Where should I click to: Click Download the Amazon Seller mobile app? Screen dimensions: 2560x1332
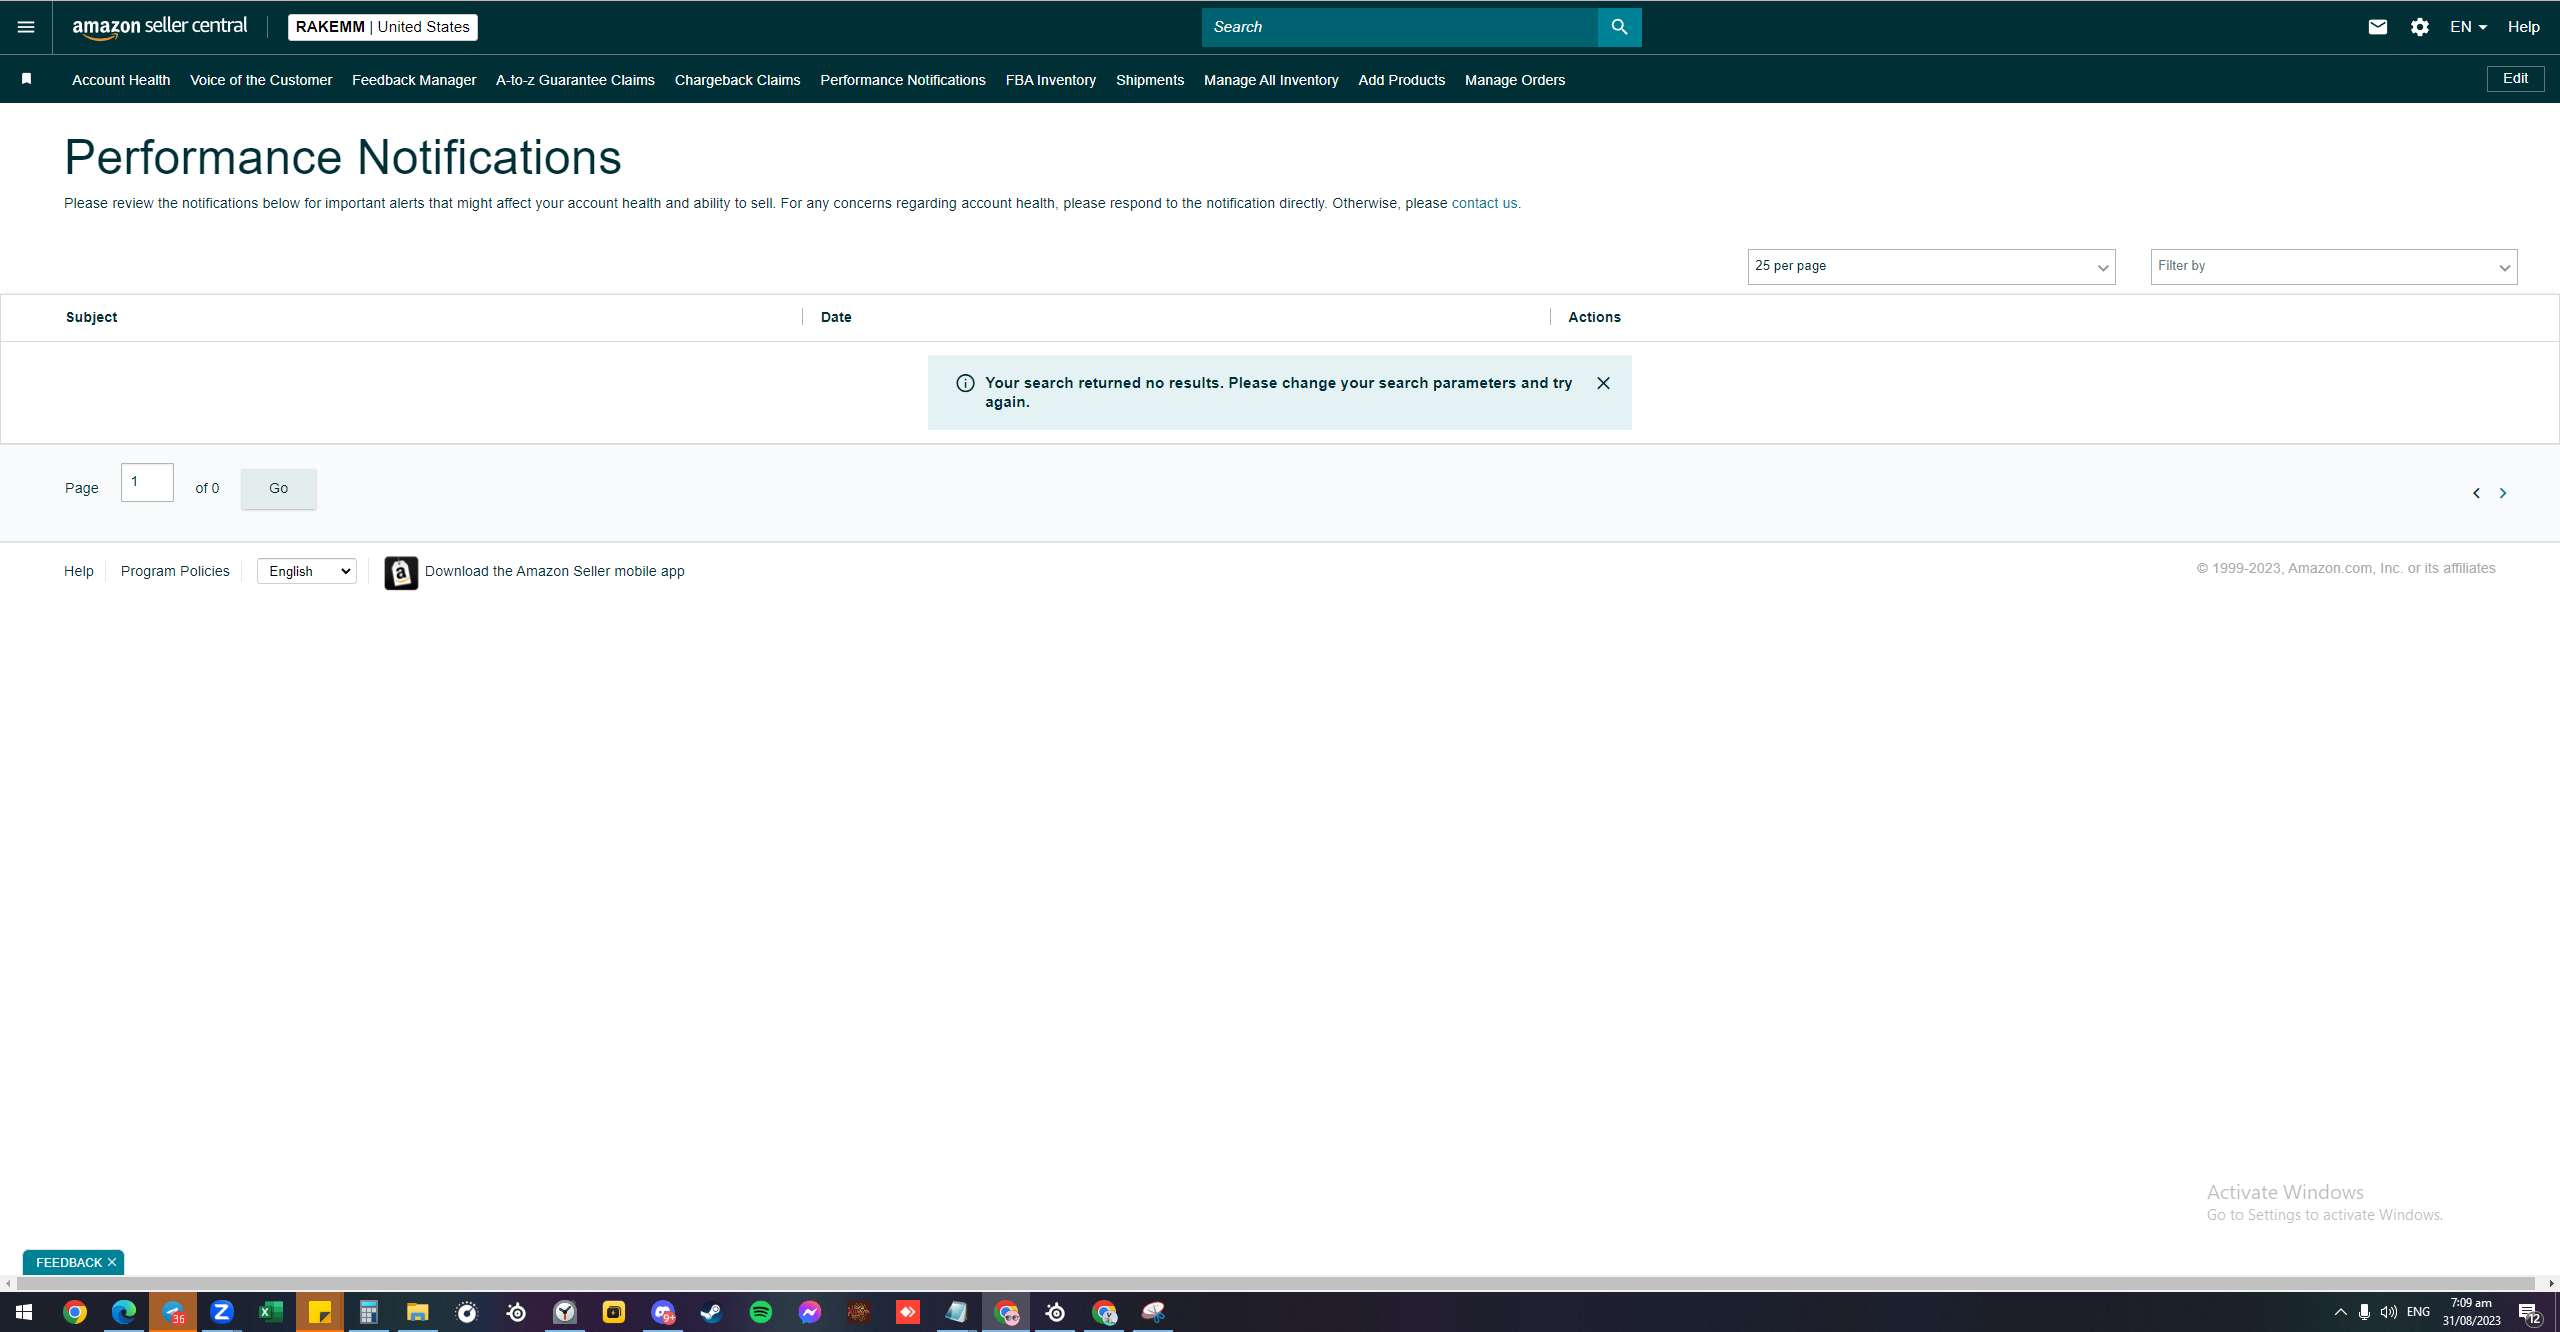(555, 571)
